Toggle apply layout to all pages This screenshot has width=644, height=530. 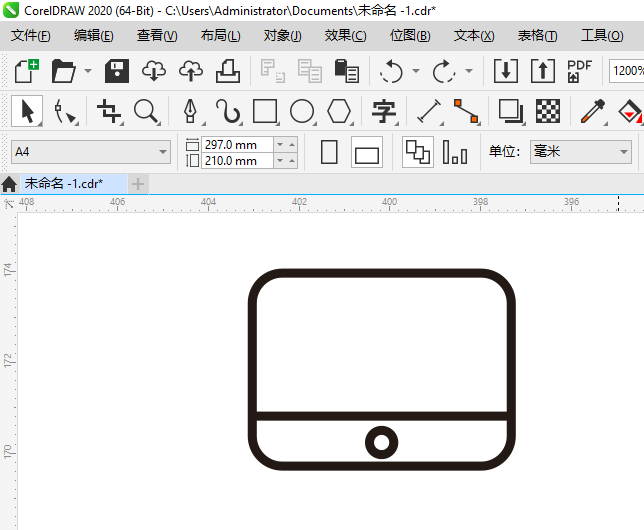tap(418, 152)
